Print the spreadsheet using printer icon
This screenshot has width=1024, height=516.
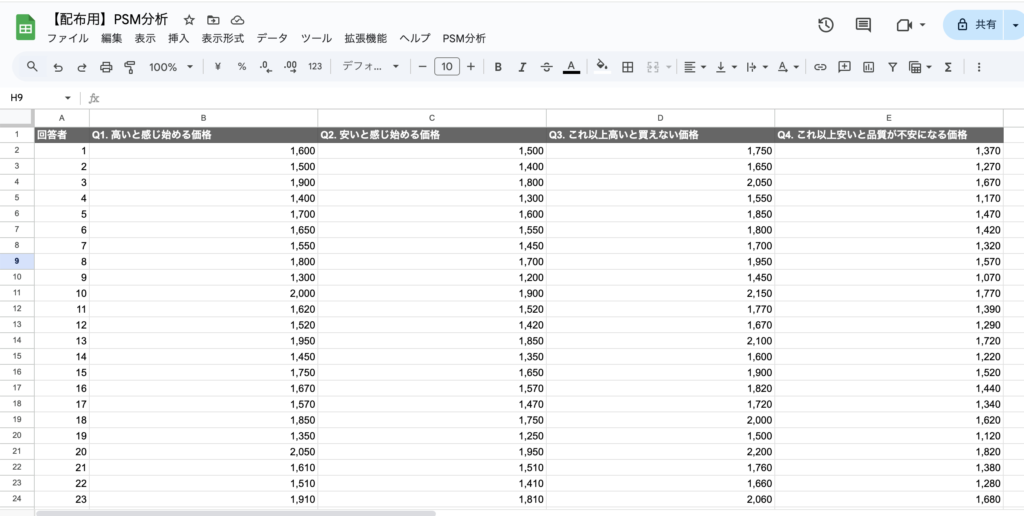coord(106,67)
